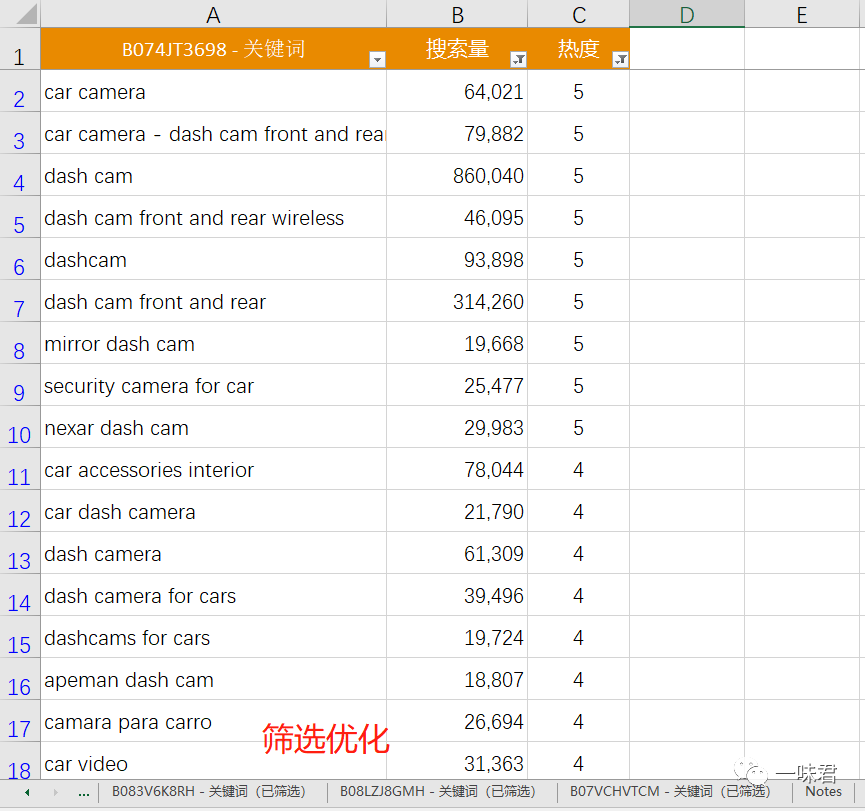Select row 4 header
Image resolution: width=865 pixels, height=811 pixels.
click(x=20, y=175)
